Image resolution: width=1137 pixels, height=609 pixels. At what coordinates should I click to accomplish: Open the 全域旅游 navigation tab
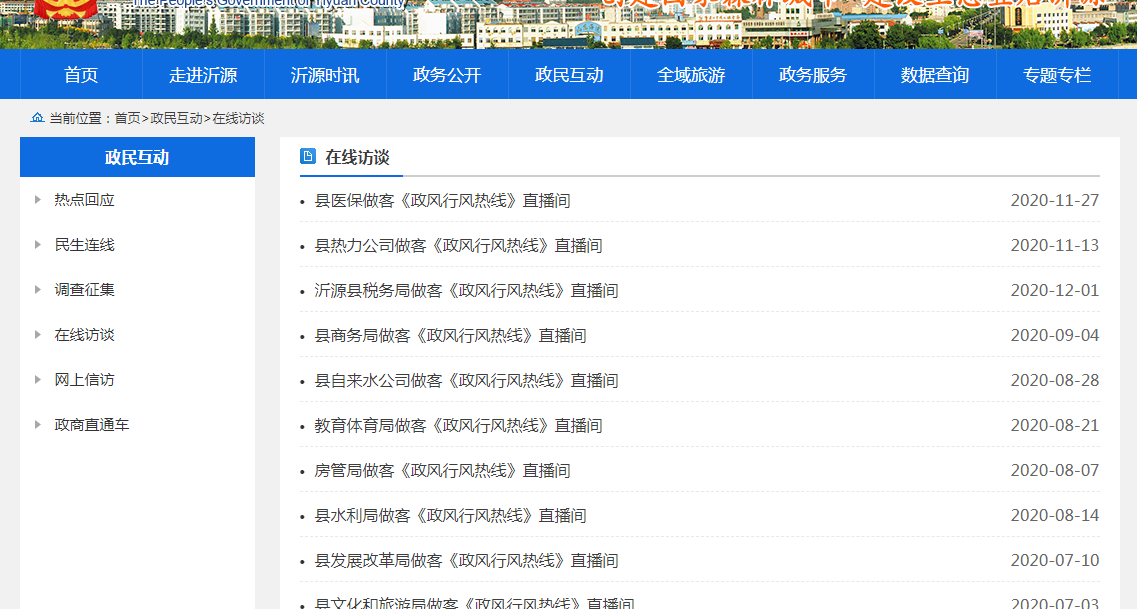[691, 75]
